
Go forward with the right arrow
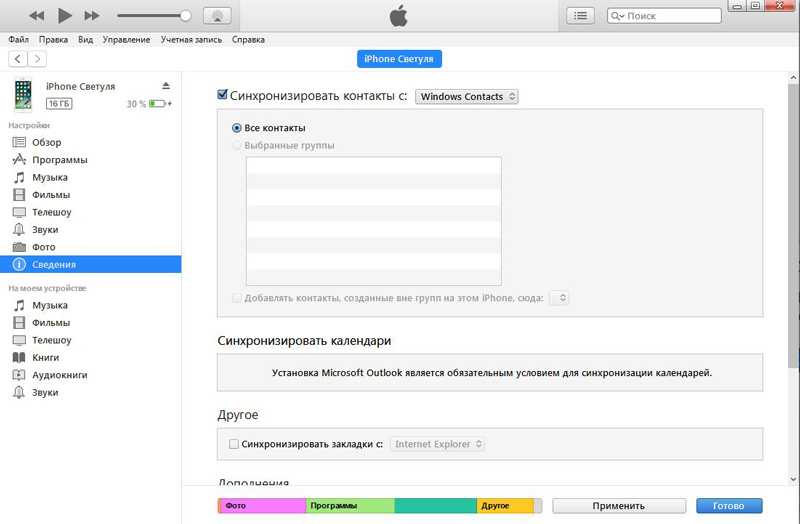37,59
